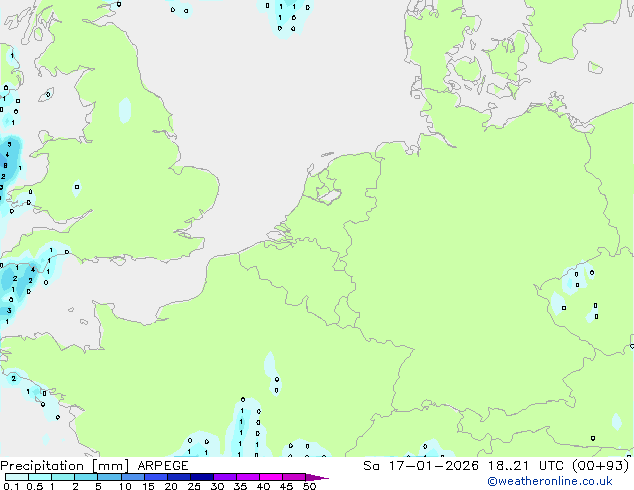
Task: Open the weatheronline.co.uk copyright link
Action: click(x=550, y=482)
